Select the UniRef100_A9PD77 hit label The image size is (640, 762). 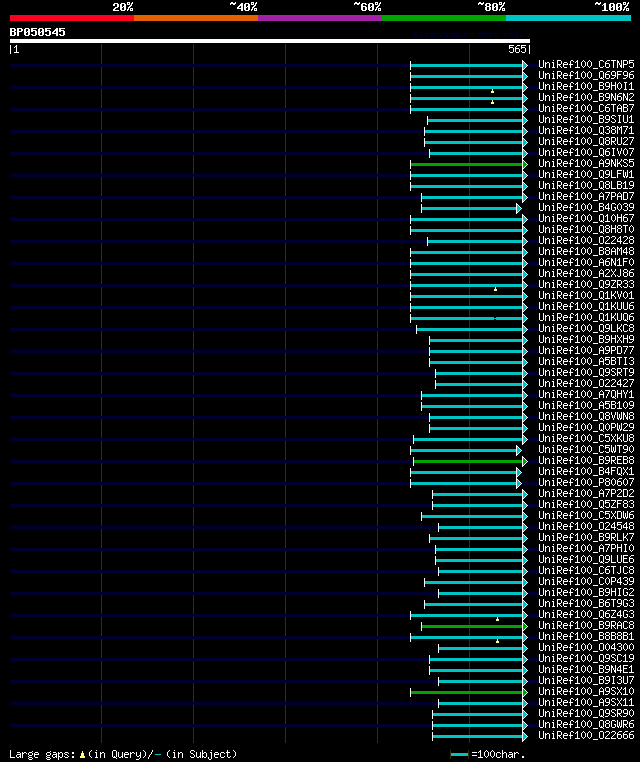[586, 350]
